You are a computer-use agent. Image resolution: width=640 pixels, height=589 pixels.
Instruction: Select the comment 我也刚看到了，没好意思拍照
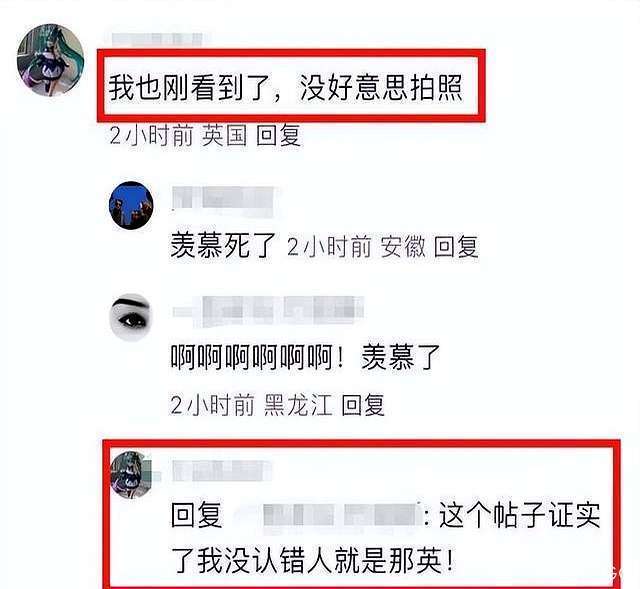tap(286, 88)
